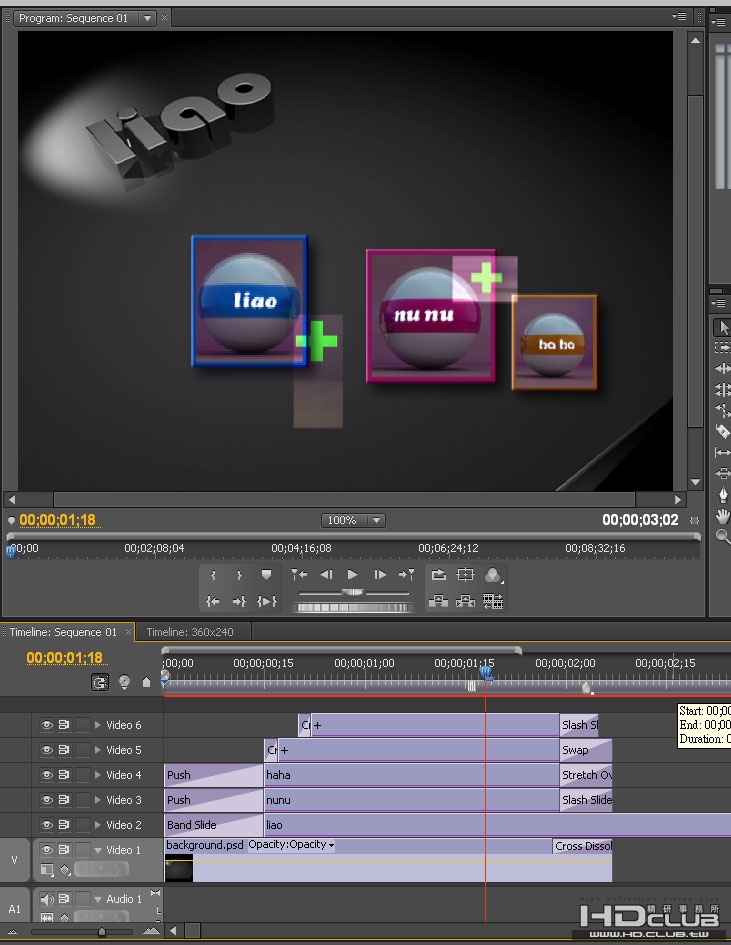Open Set Display Style for Video 1

(46, 869)
